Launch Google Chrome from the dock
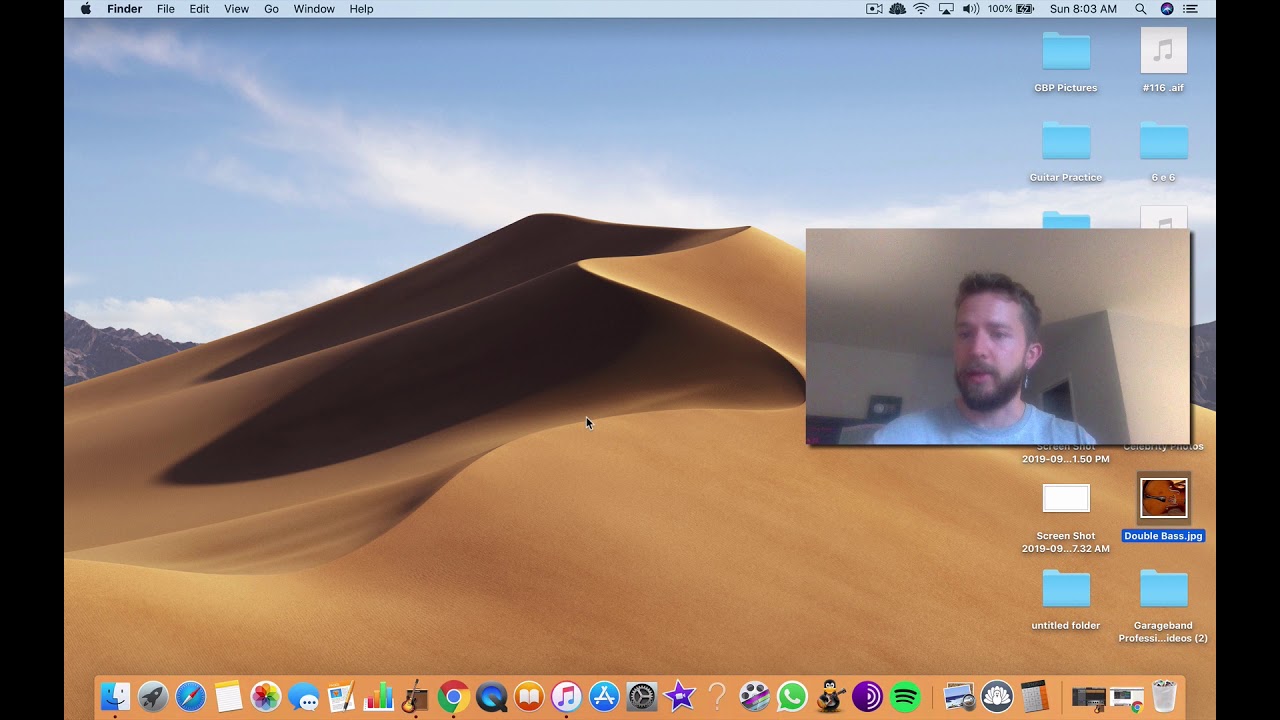This screenshot has width=1280, height=720. pyautogui.click(x=453, y=696)
